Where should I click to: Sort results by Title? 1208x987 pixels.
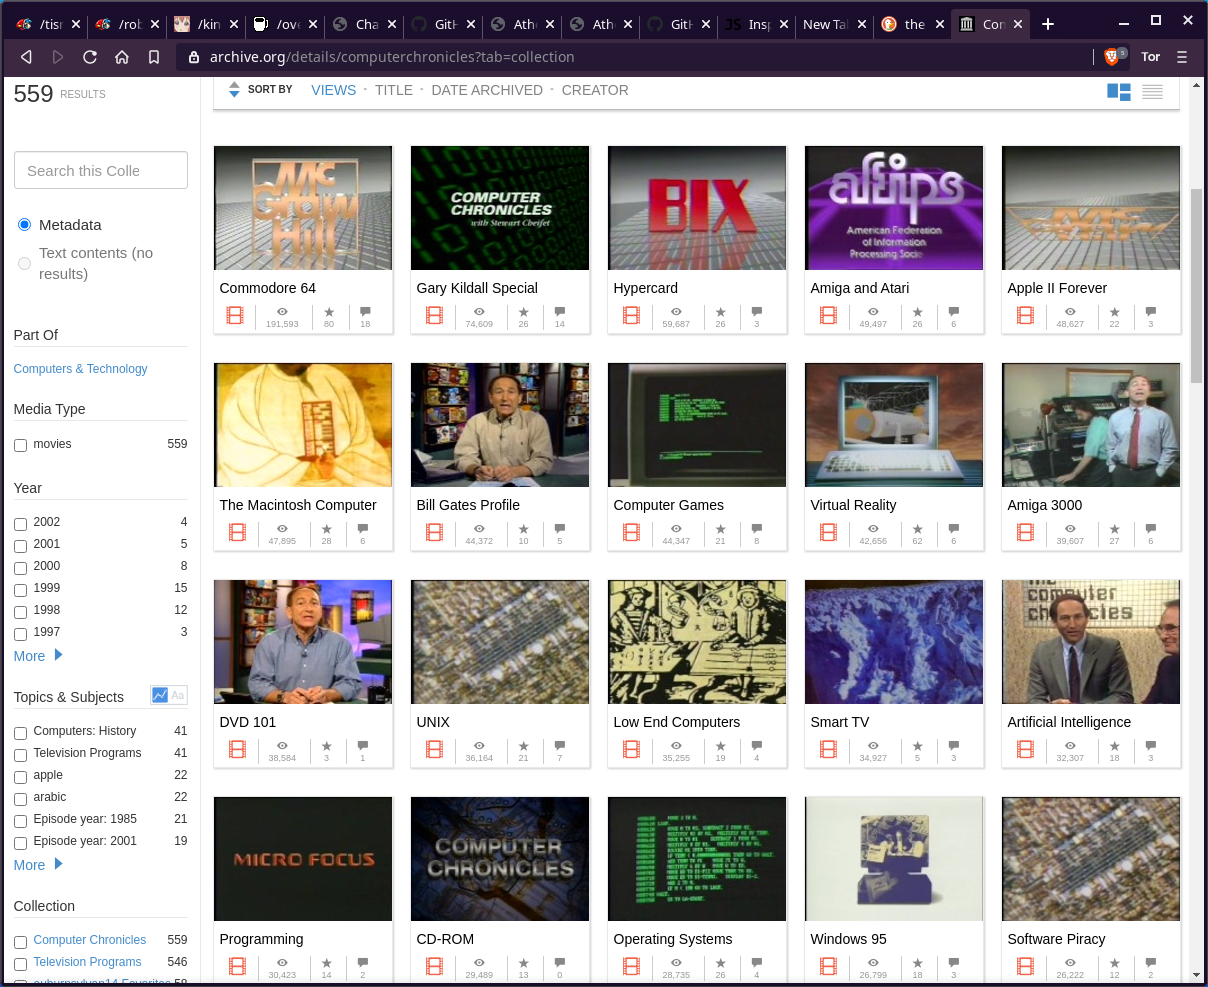coord(394,90)
